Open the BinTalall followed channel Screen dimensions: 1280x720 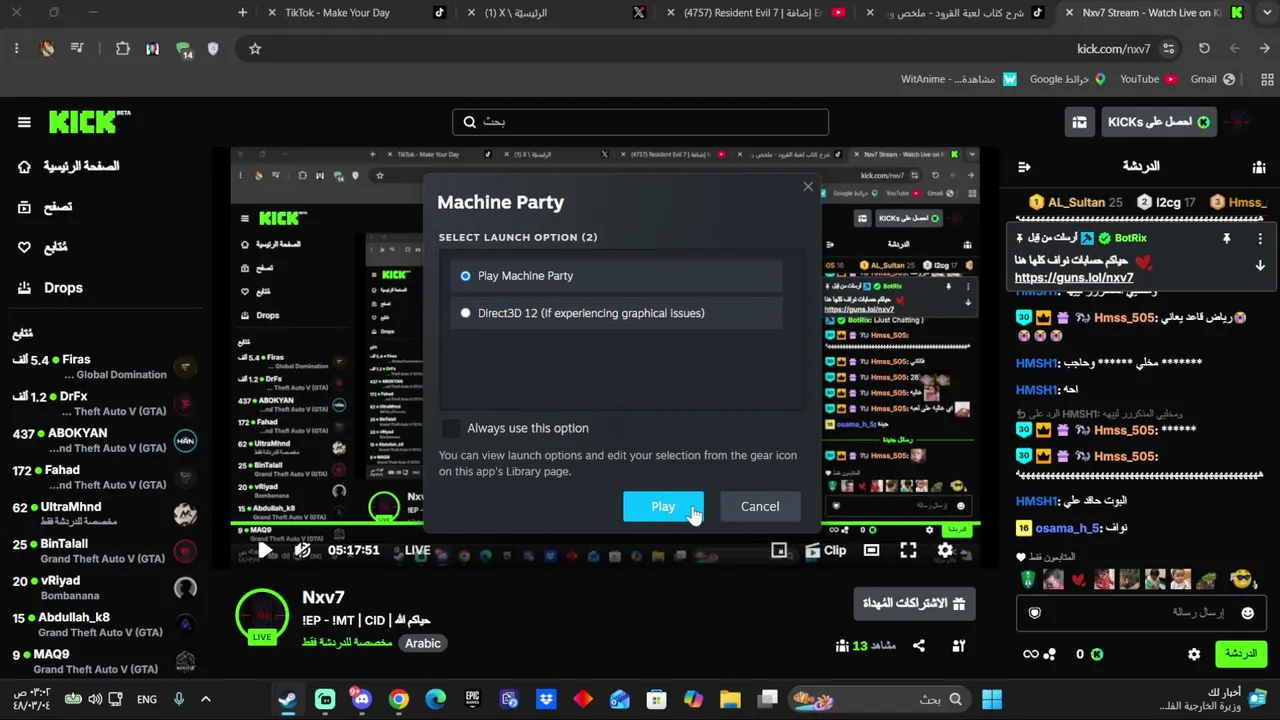coord(104,551)
